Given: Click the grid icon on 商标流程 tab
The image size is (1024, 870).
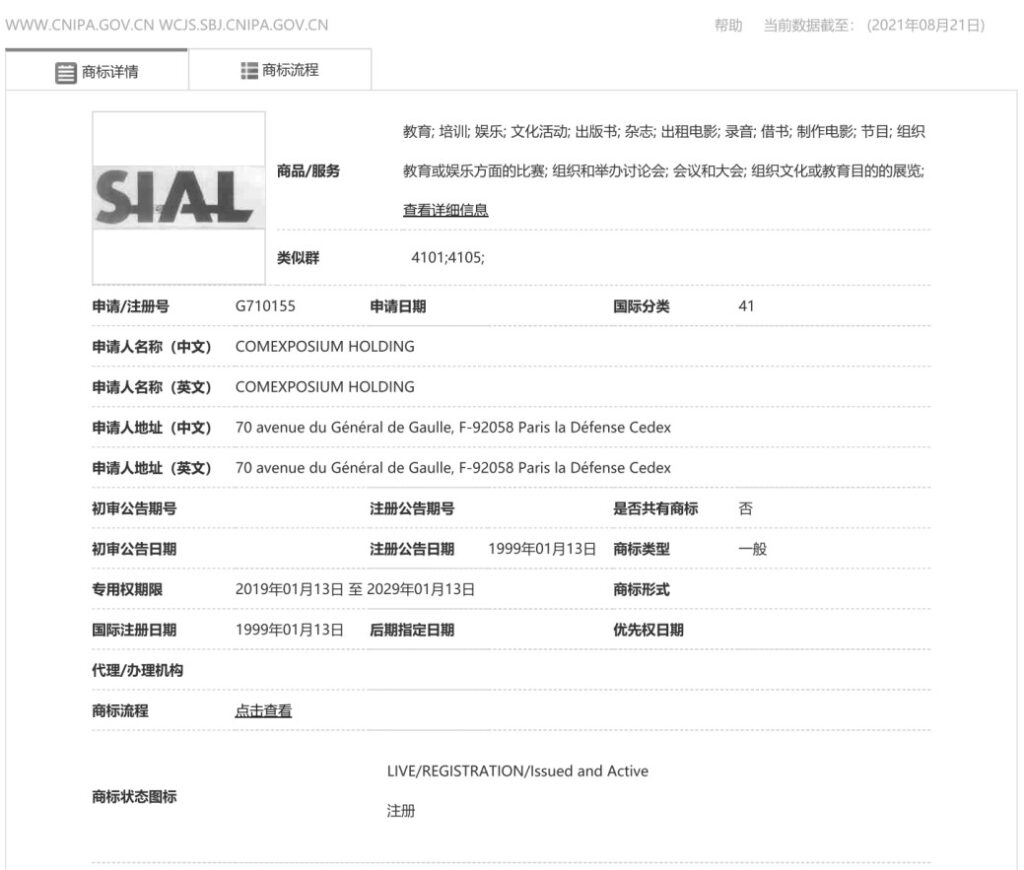Looking at the screenshot, I should coord(250,71).
